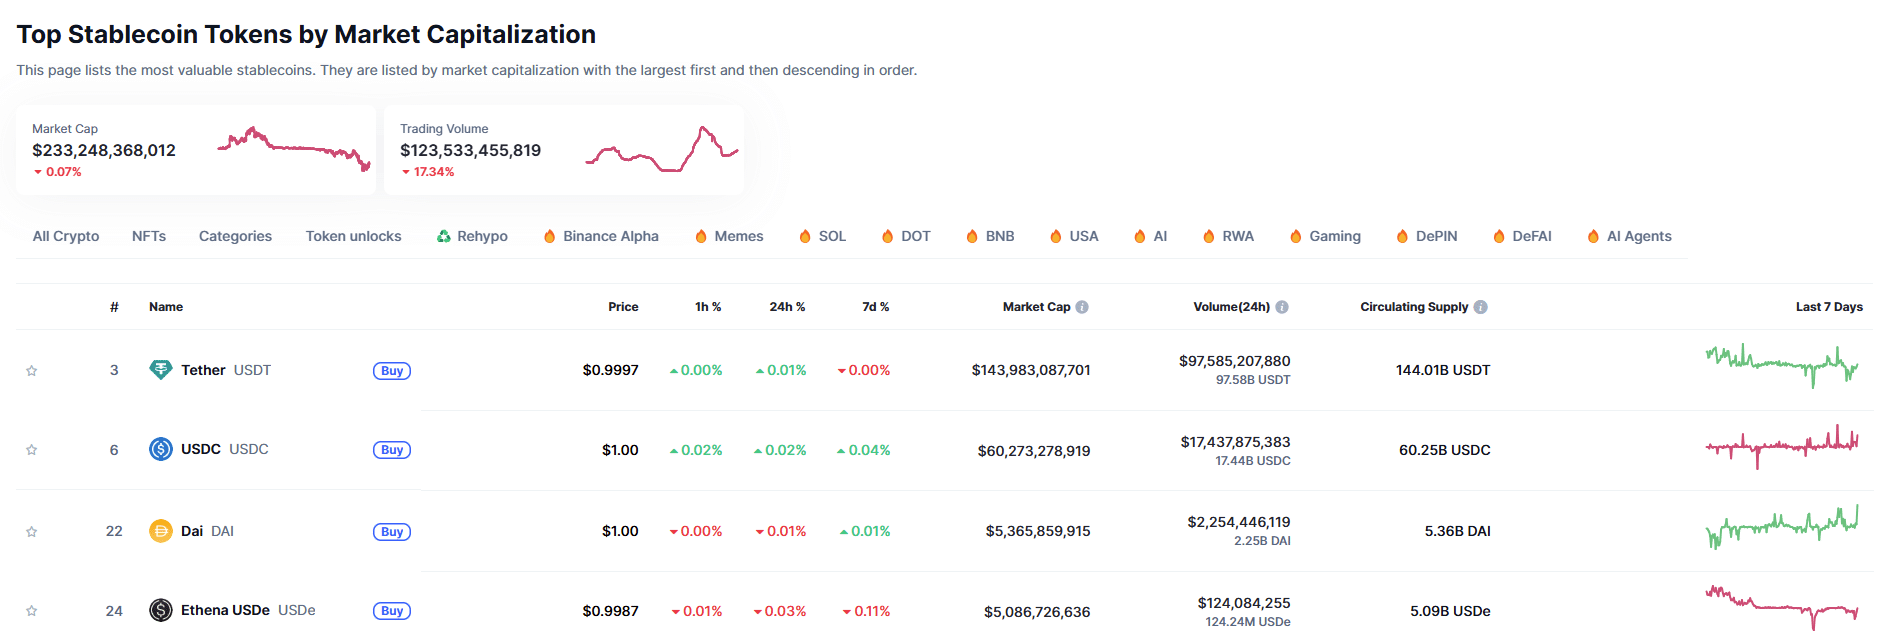Open the Circulating Supply info icon
The image size is (1889, 638).
pos(1481,307)
